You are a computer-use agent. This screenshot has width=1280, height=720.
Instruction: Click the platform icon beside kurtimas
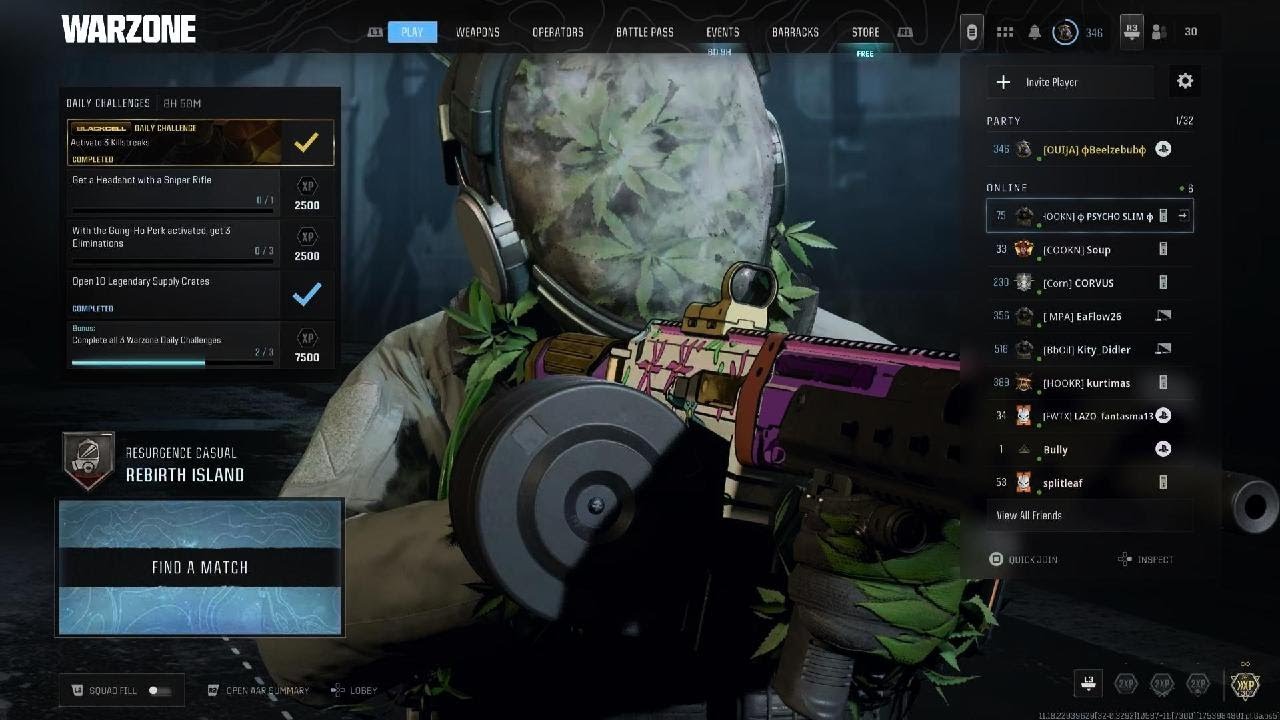click(1163, 383)
